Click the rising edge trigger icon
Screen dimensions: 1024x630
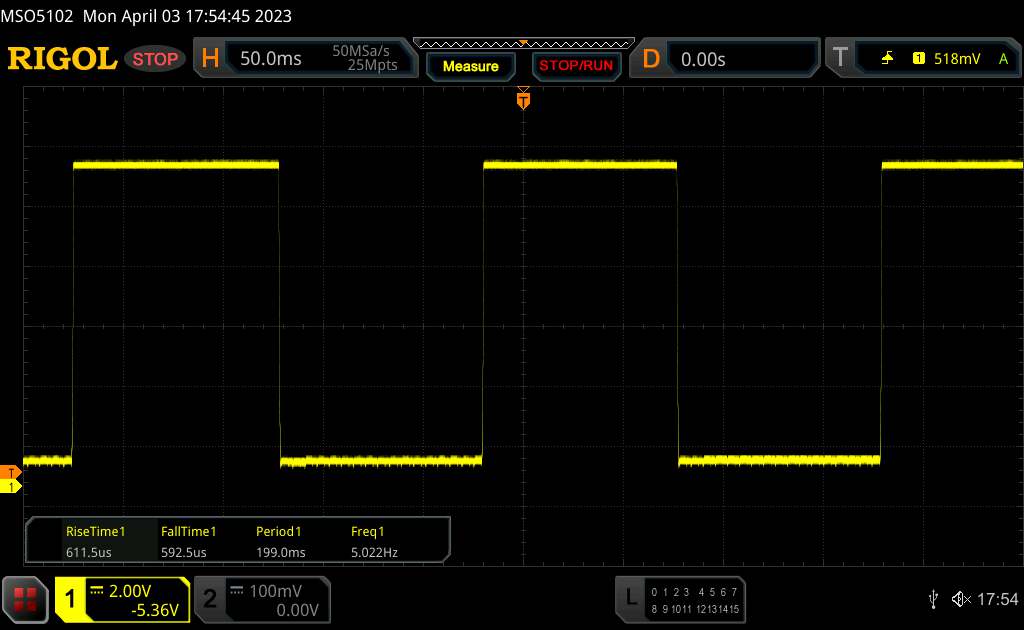887,59
